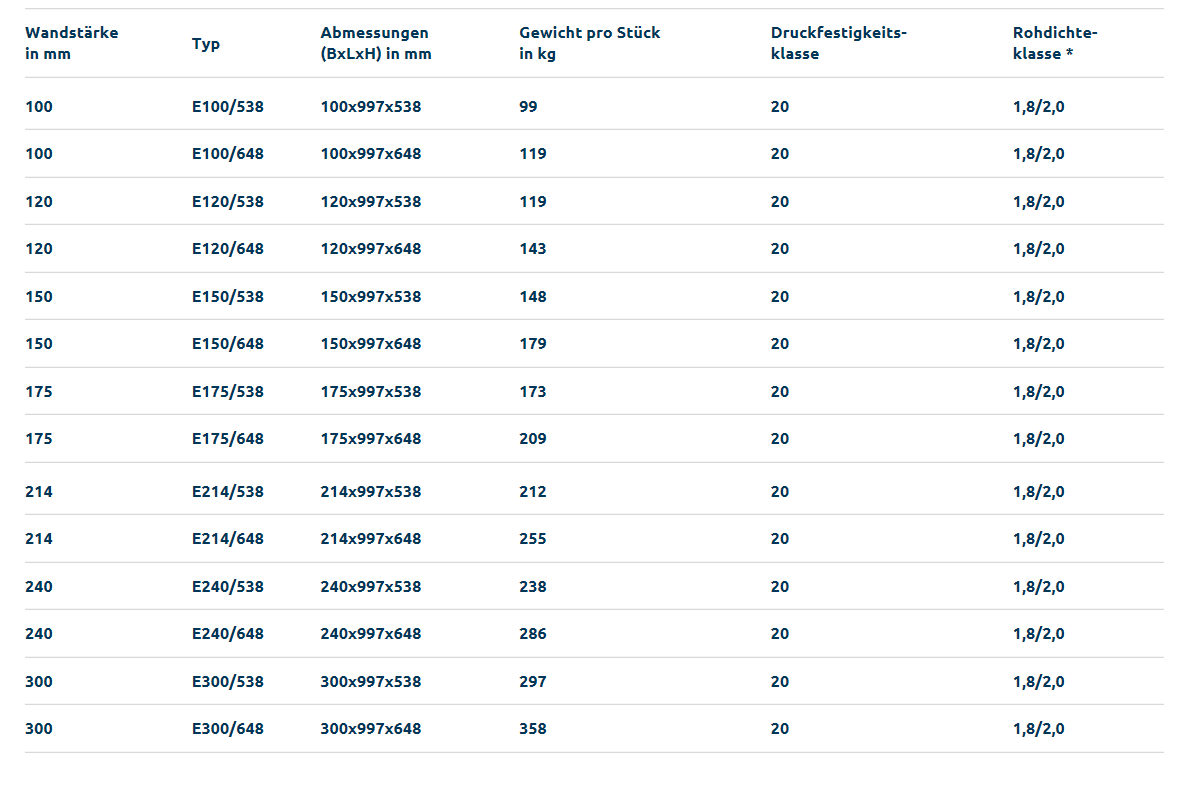Select type E150/648 cell
Viewport: 1178px width, 798px height.
coord(228,344)
